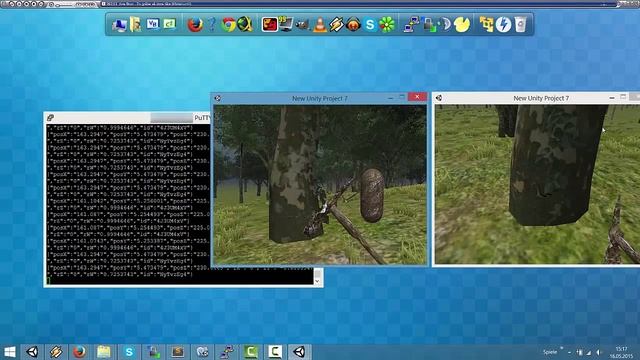Launch the VB icon in the top dock
Viewport: 640px width, 360px height.
(x=153, y=24)
